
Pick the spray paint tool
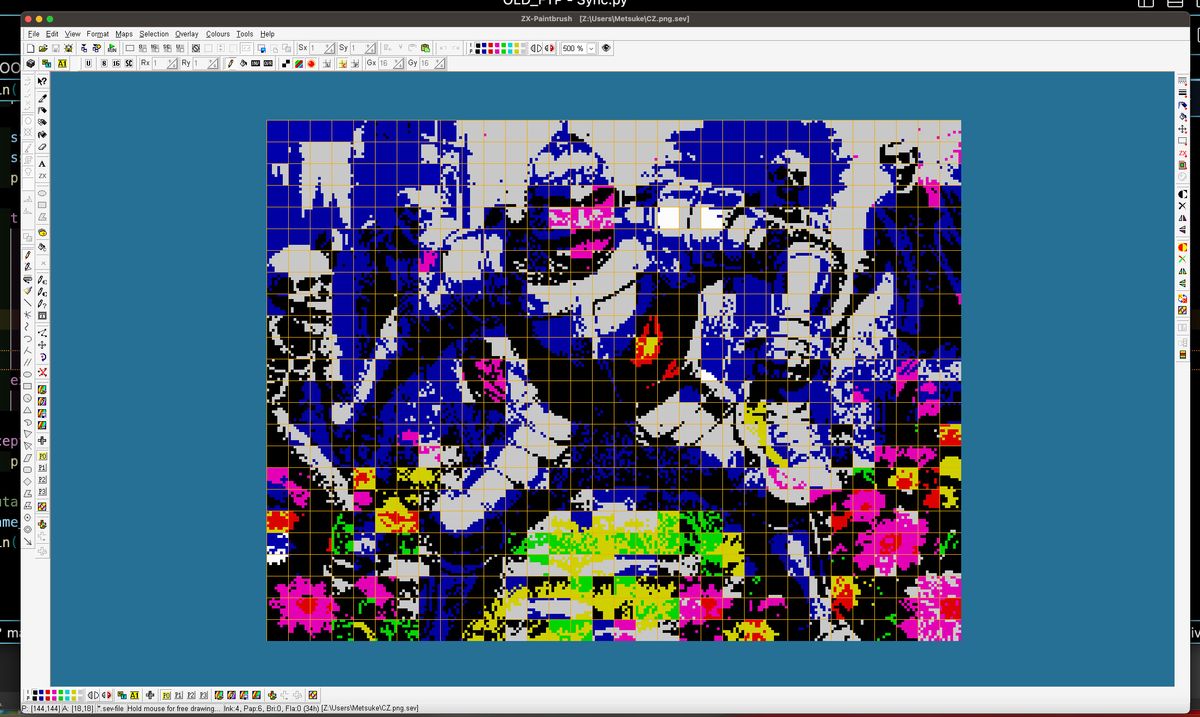click(x=41, y=122)
